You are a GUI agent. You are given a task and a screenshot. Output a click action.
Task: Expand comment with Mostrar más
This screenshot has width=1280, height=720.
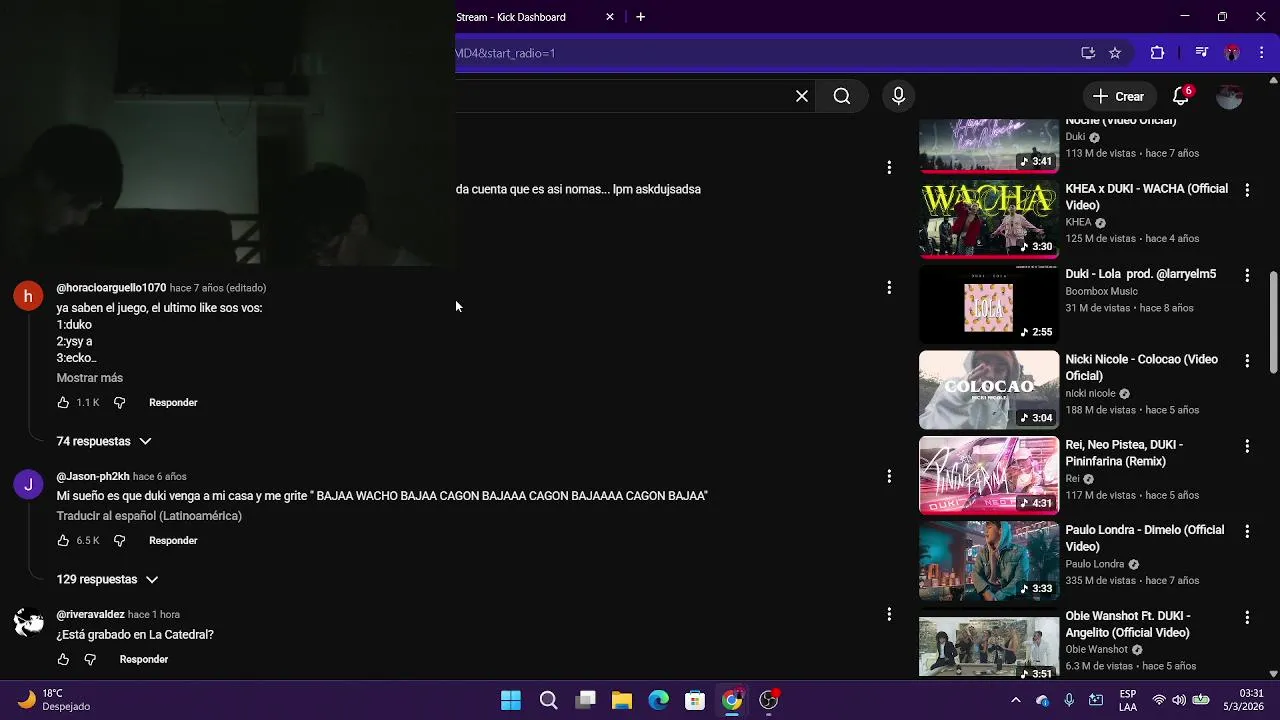pyautogui.click(x=90, y=378)
